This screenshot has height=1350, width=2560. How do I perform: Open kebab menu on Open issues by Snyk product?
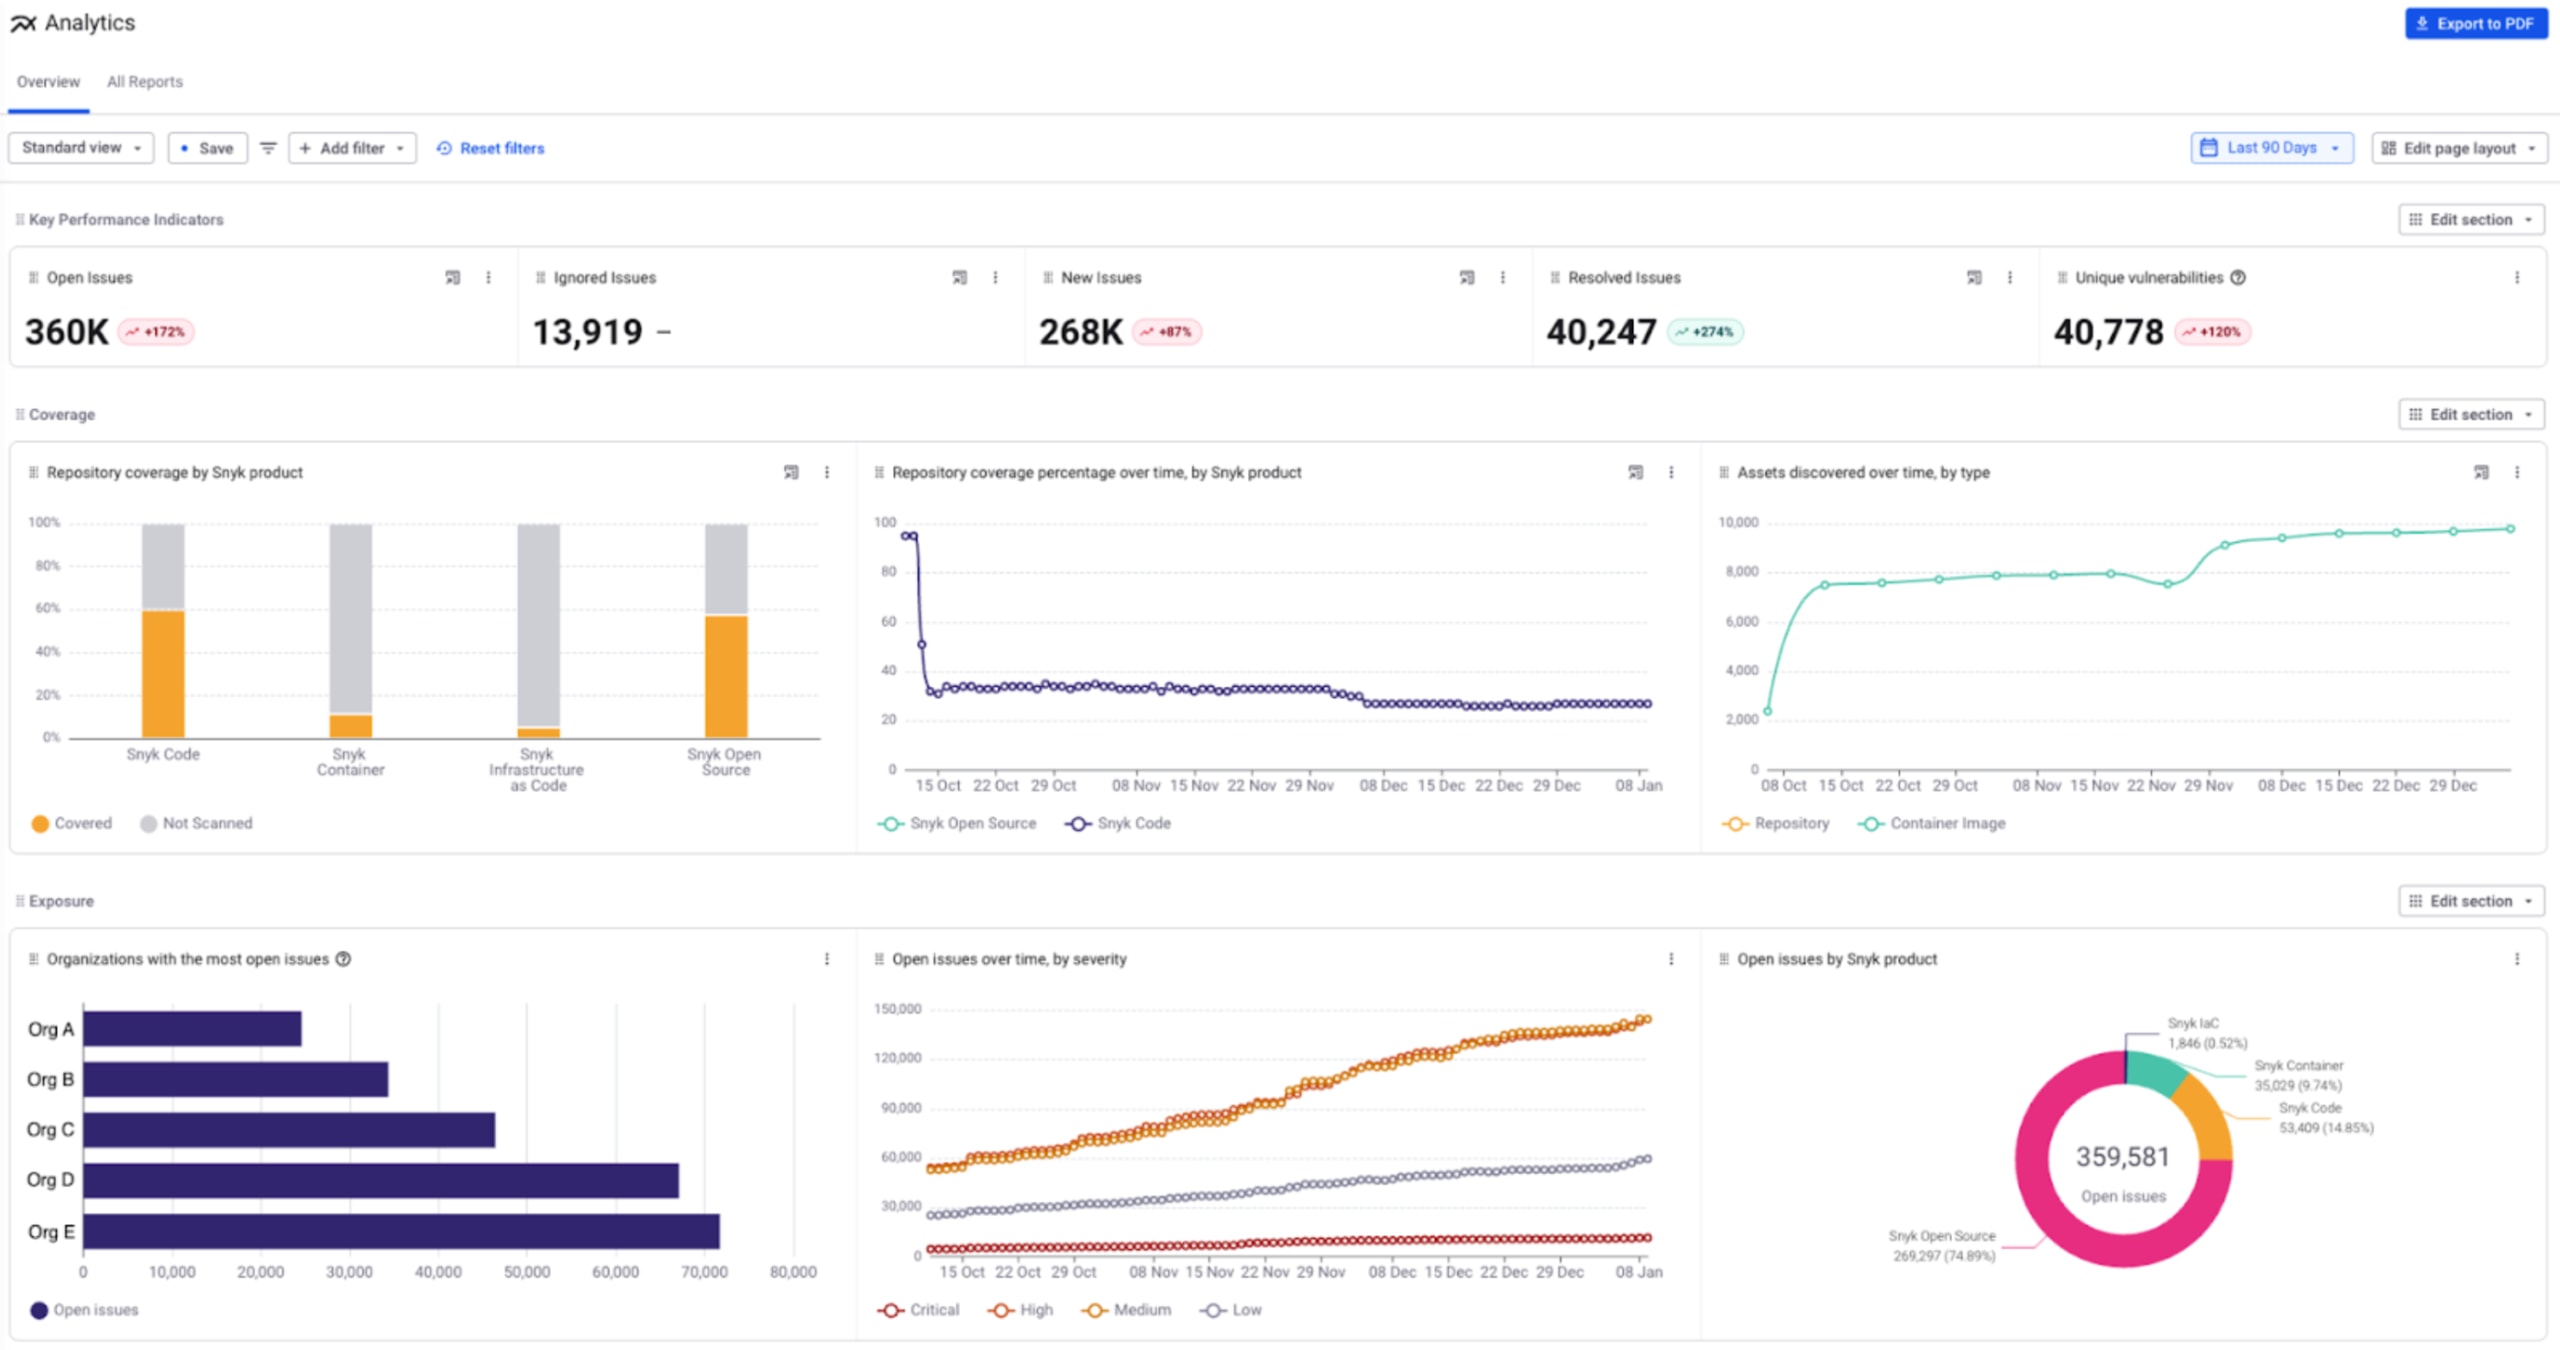pyautogui.click(x=2517, y=959)
